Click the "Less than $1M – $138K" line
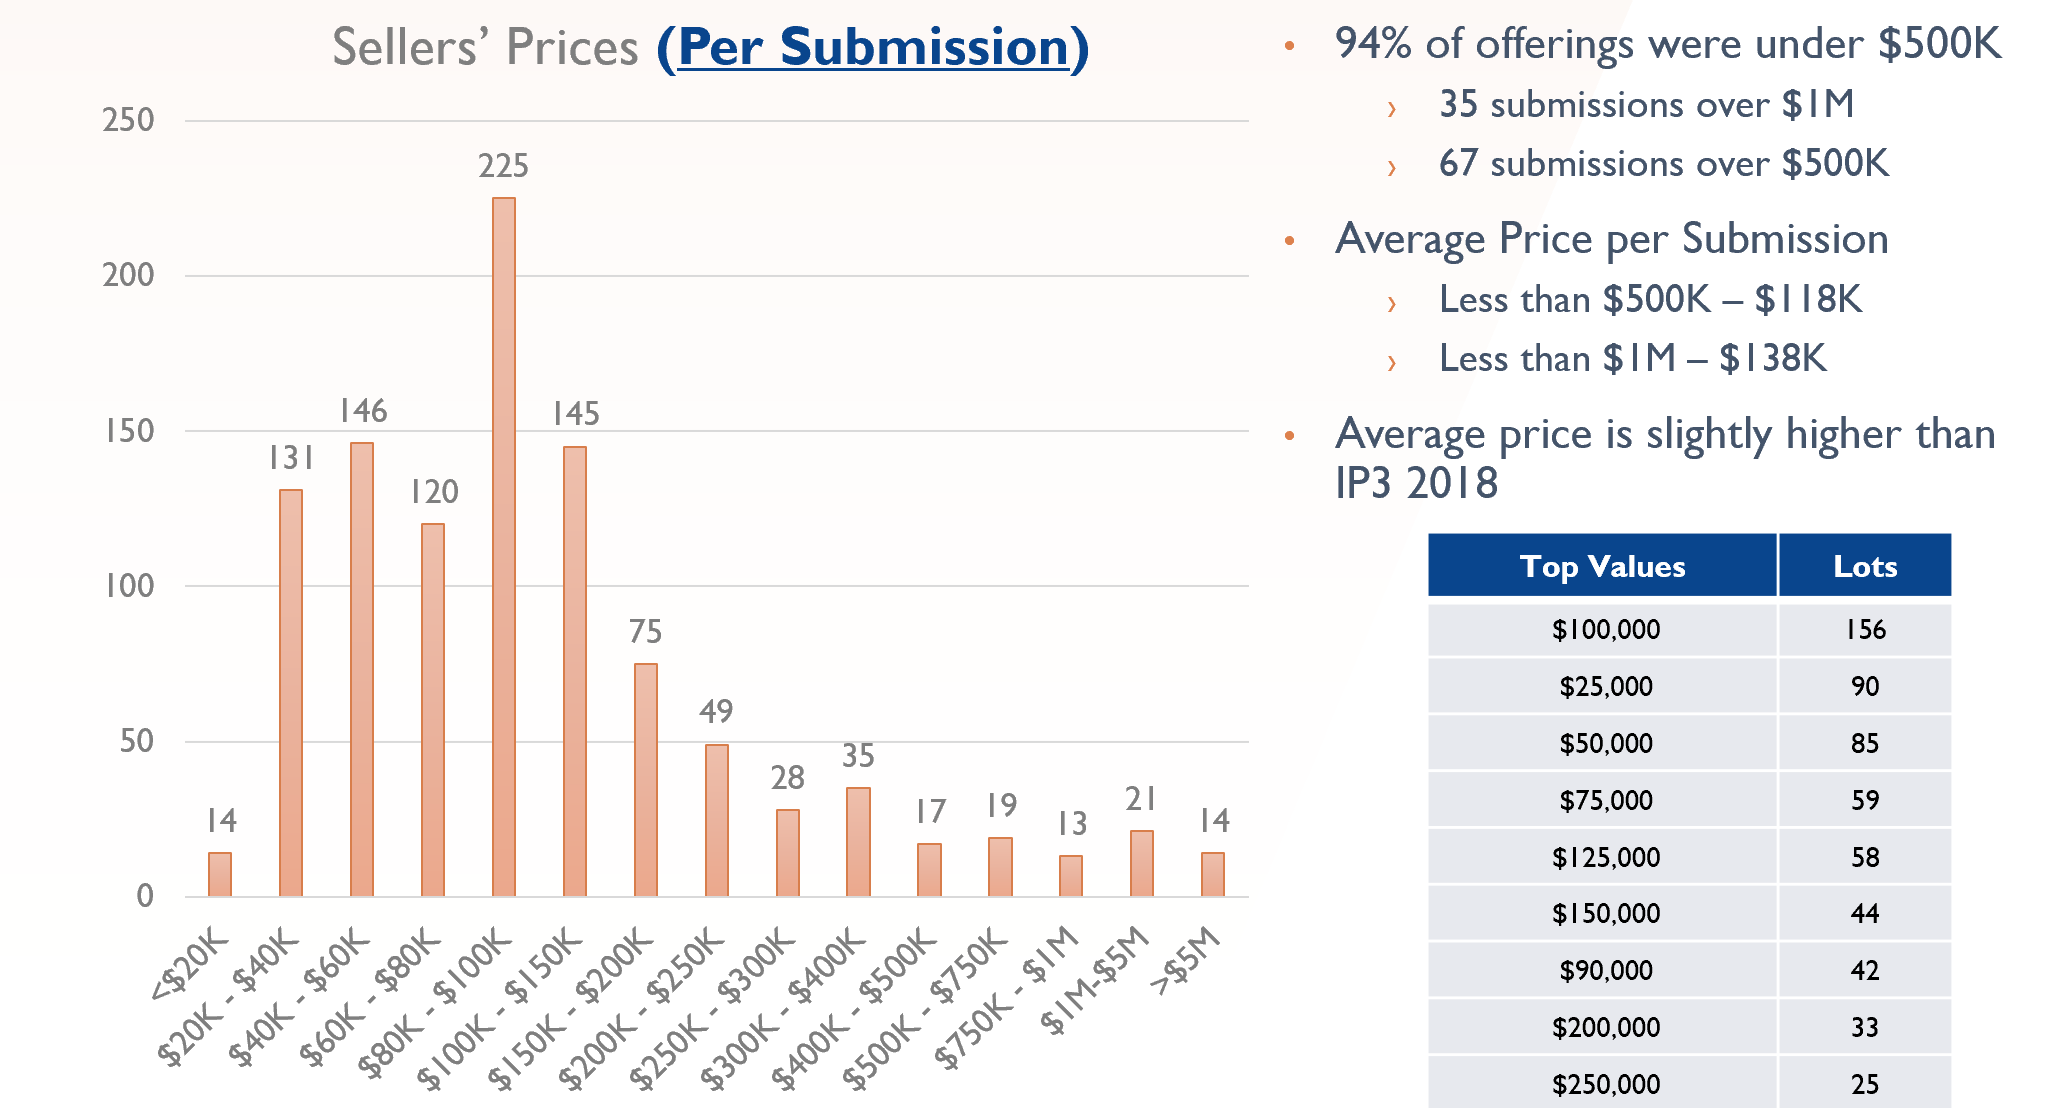Image resolution: width=2049 pixels, height=1108 pixels. pos(1632,359)
